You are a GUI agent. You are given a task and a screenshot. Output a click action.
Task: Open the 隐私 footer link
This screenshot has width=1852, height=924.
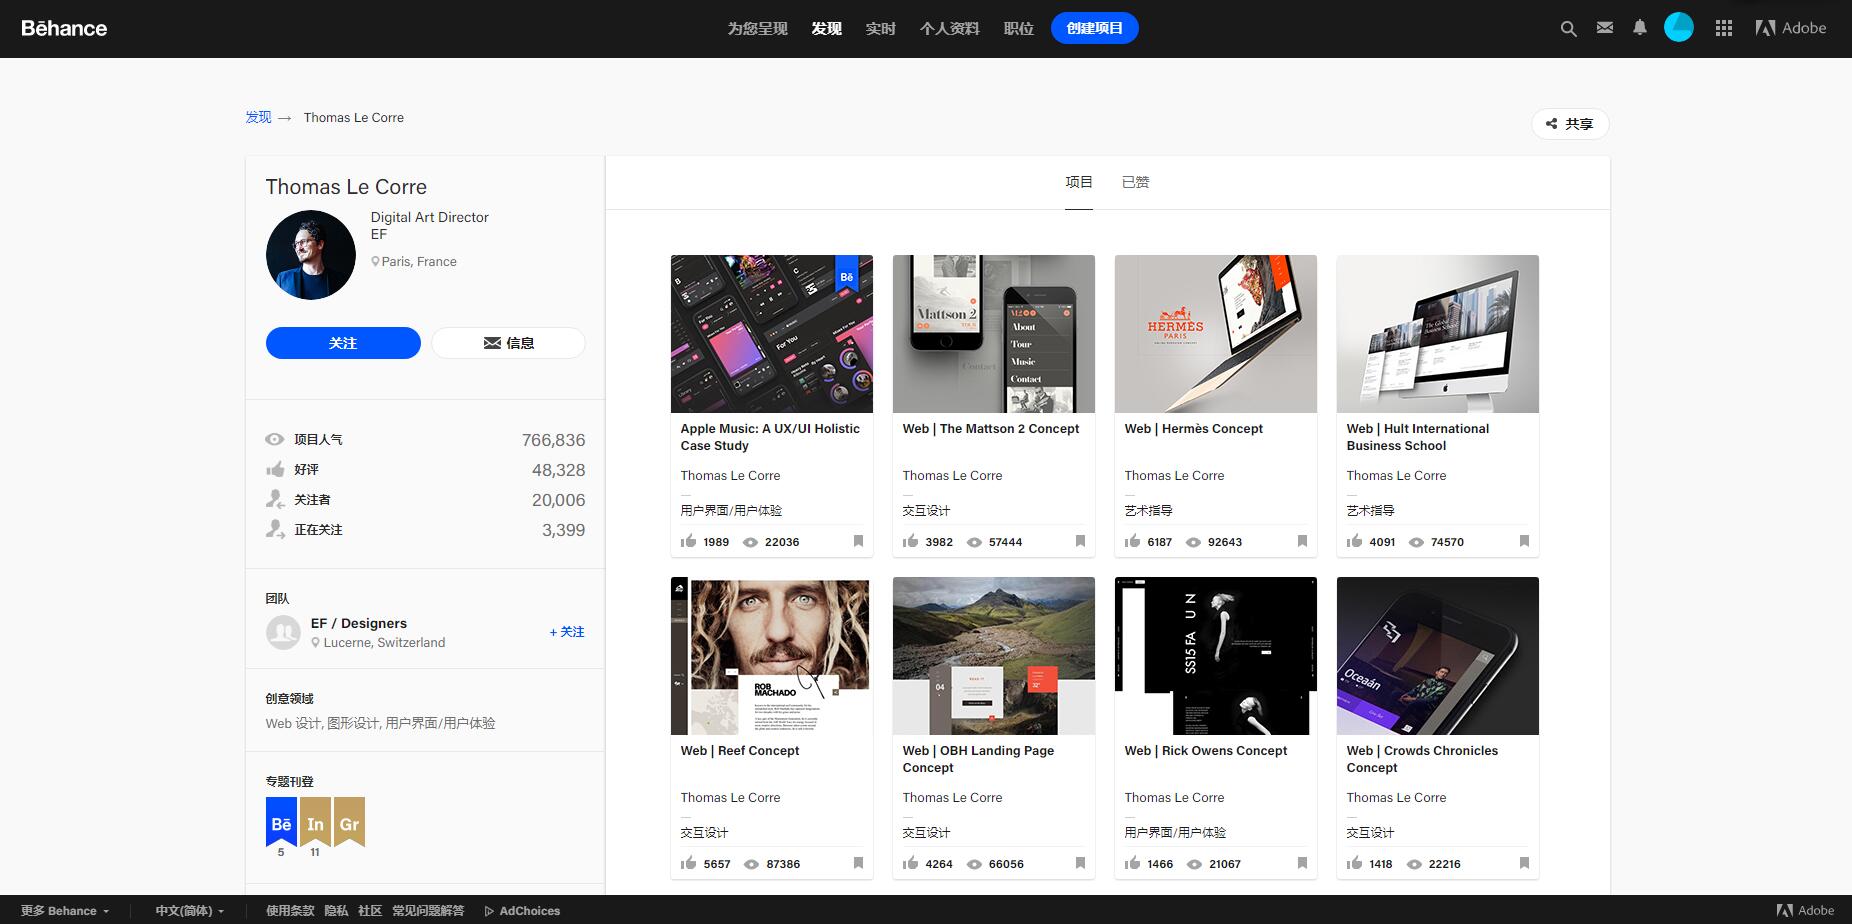click(336, 911)
